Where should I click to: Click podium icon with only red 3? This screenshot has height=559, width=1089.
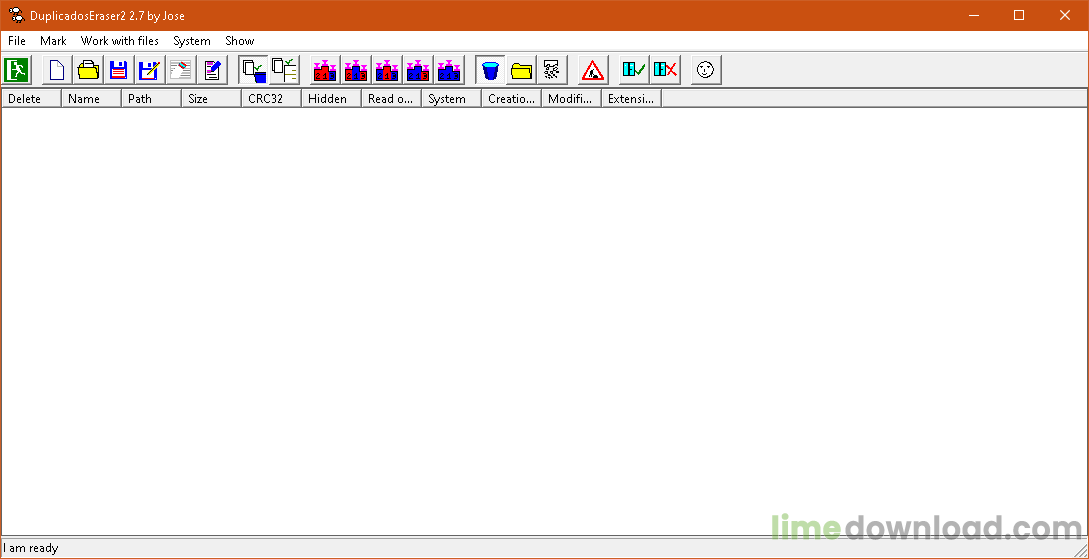(x=418, y=70)
